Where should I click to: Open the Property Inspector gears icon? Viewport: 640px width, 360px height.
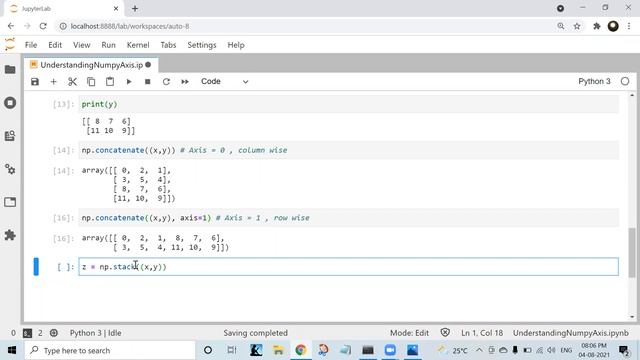point(10,169)
